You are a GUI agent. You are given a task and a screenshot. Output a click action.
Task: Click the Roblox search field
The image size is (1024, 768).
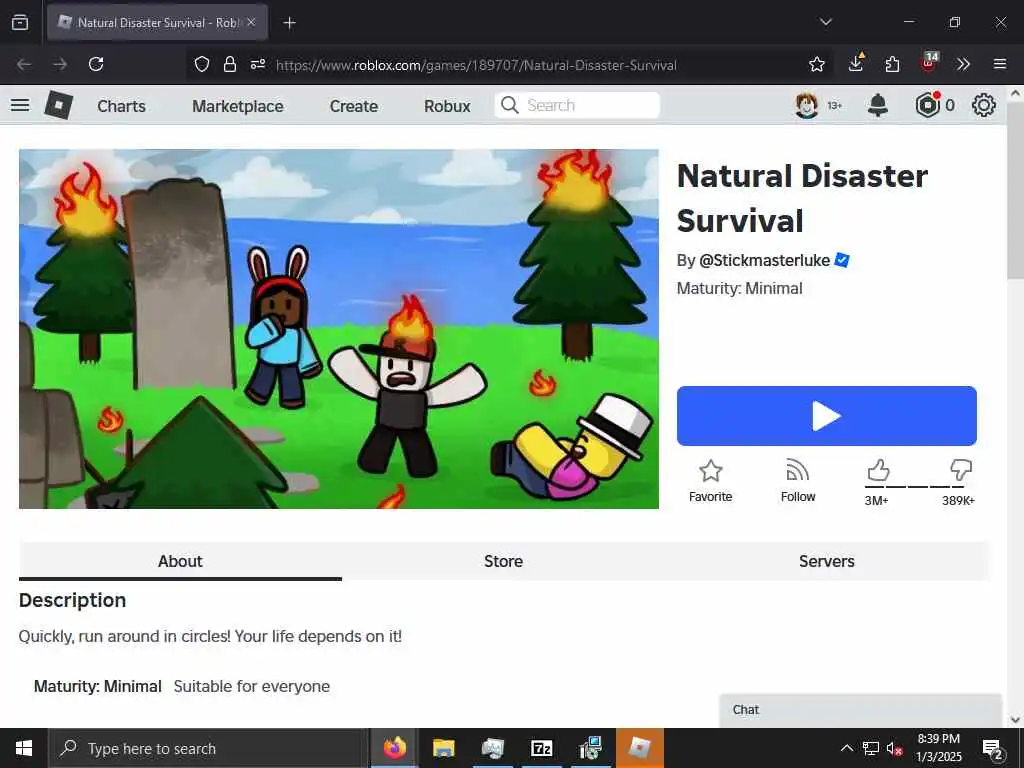click(x=577, y=105)
